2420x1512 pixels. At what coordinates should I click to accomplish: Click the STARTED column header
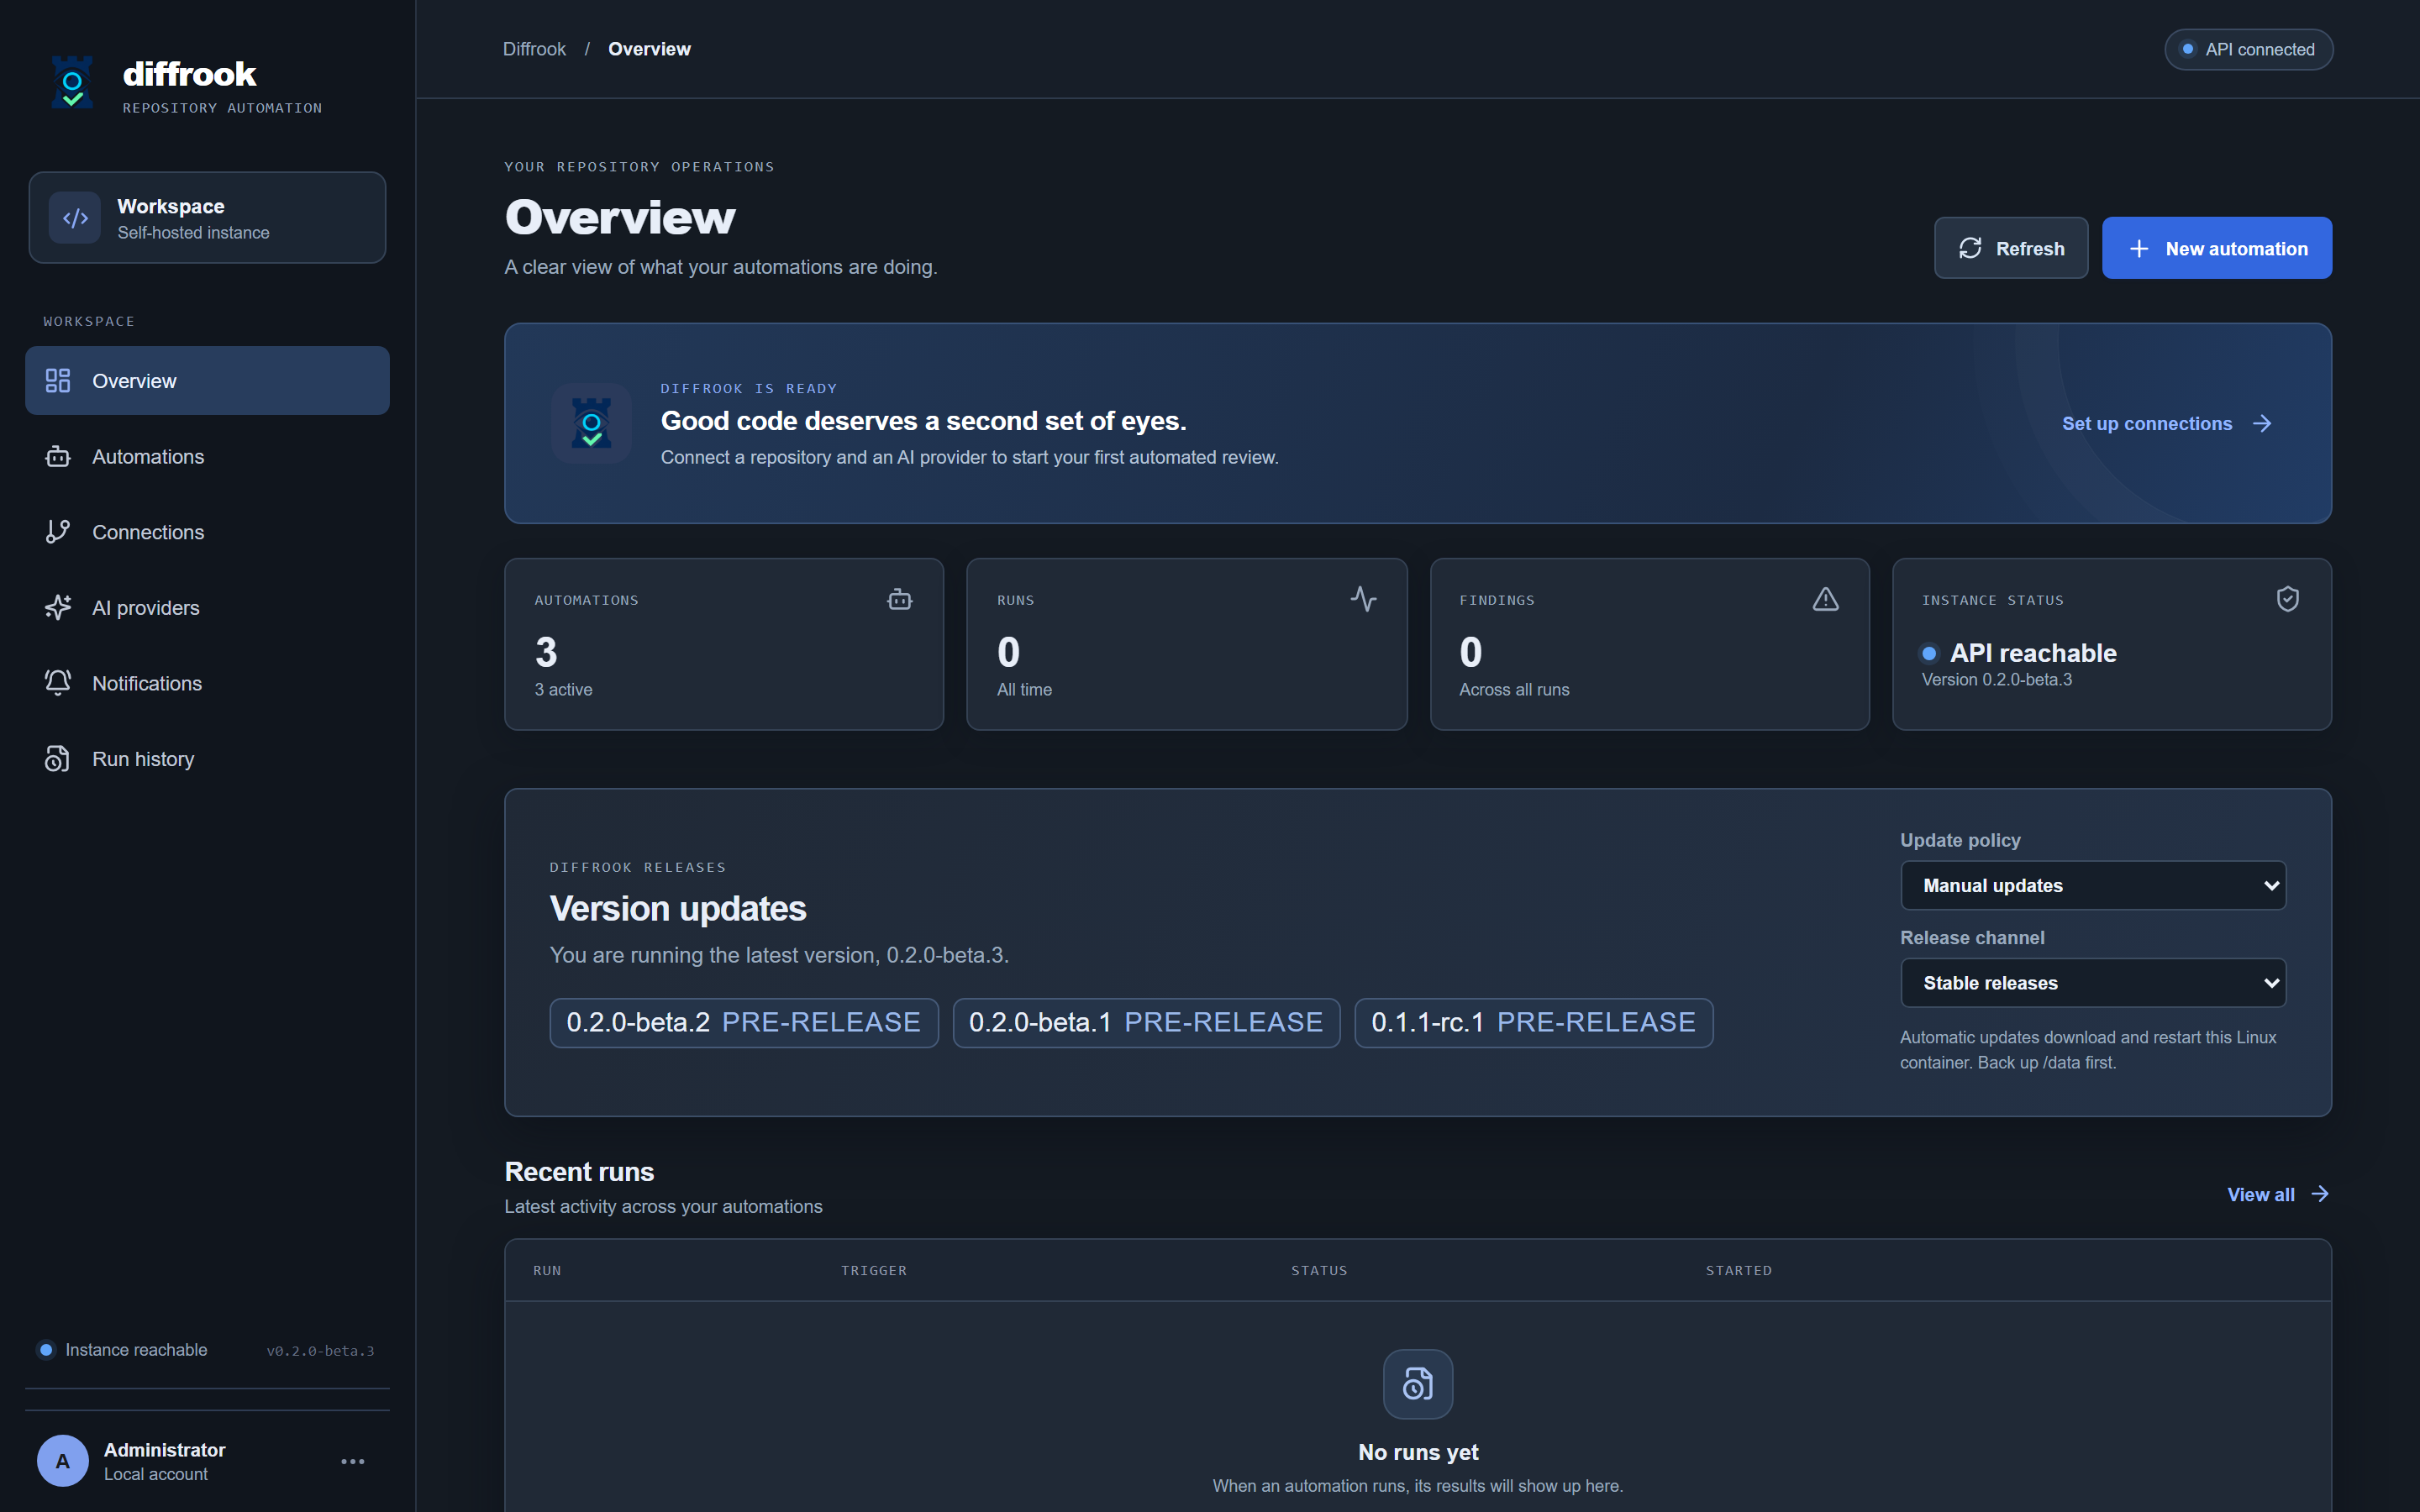click(x=1739, y=1271)
